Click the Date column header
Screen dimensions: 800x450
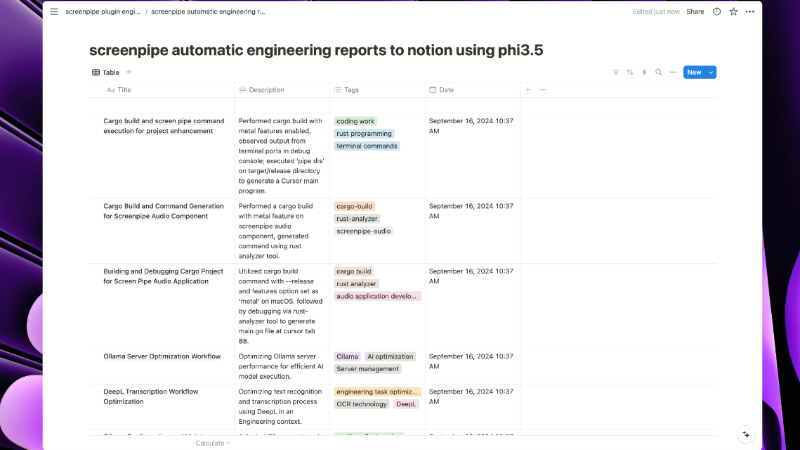[x=473, y=90]
